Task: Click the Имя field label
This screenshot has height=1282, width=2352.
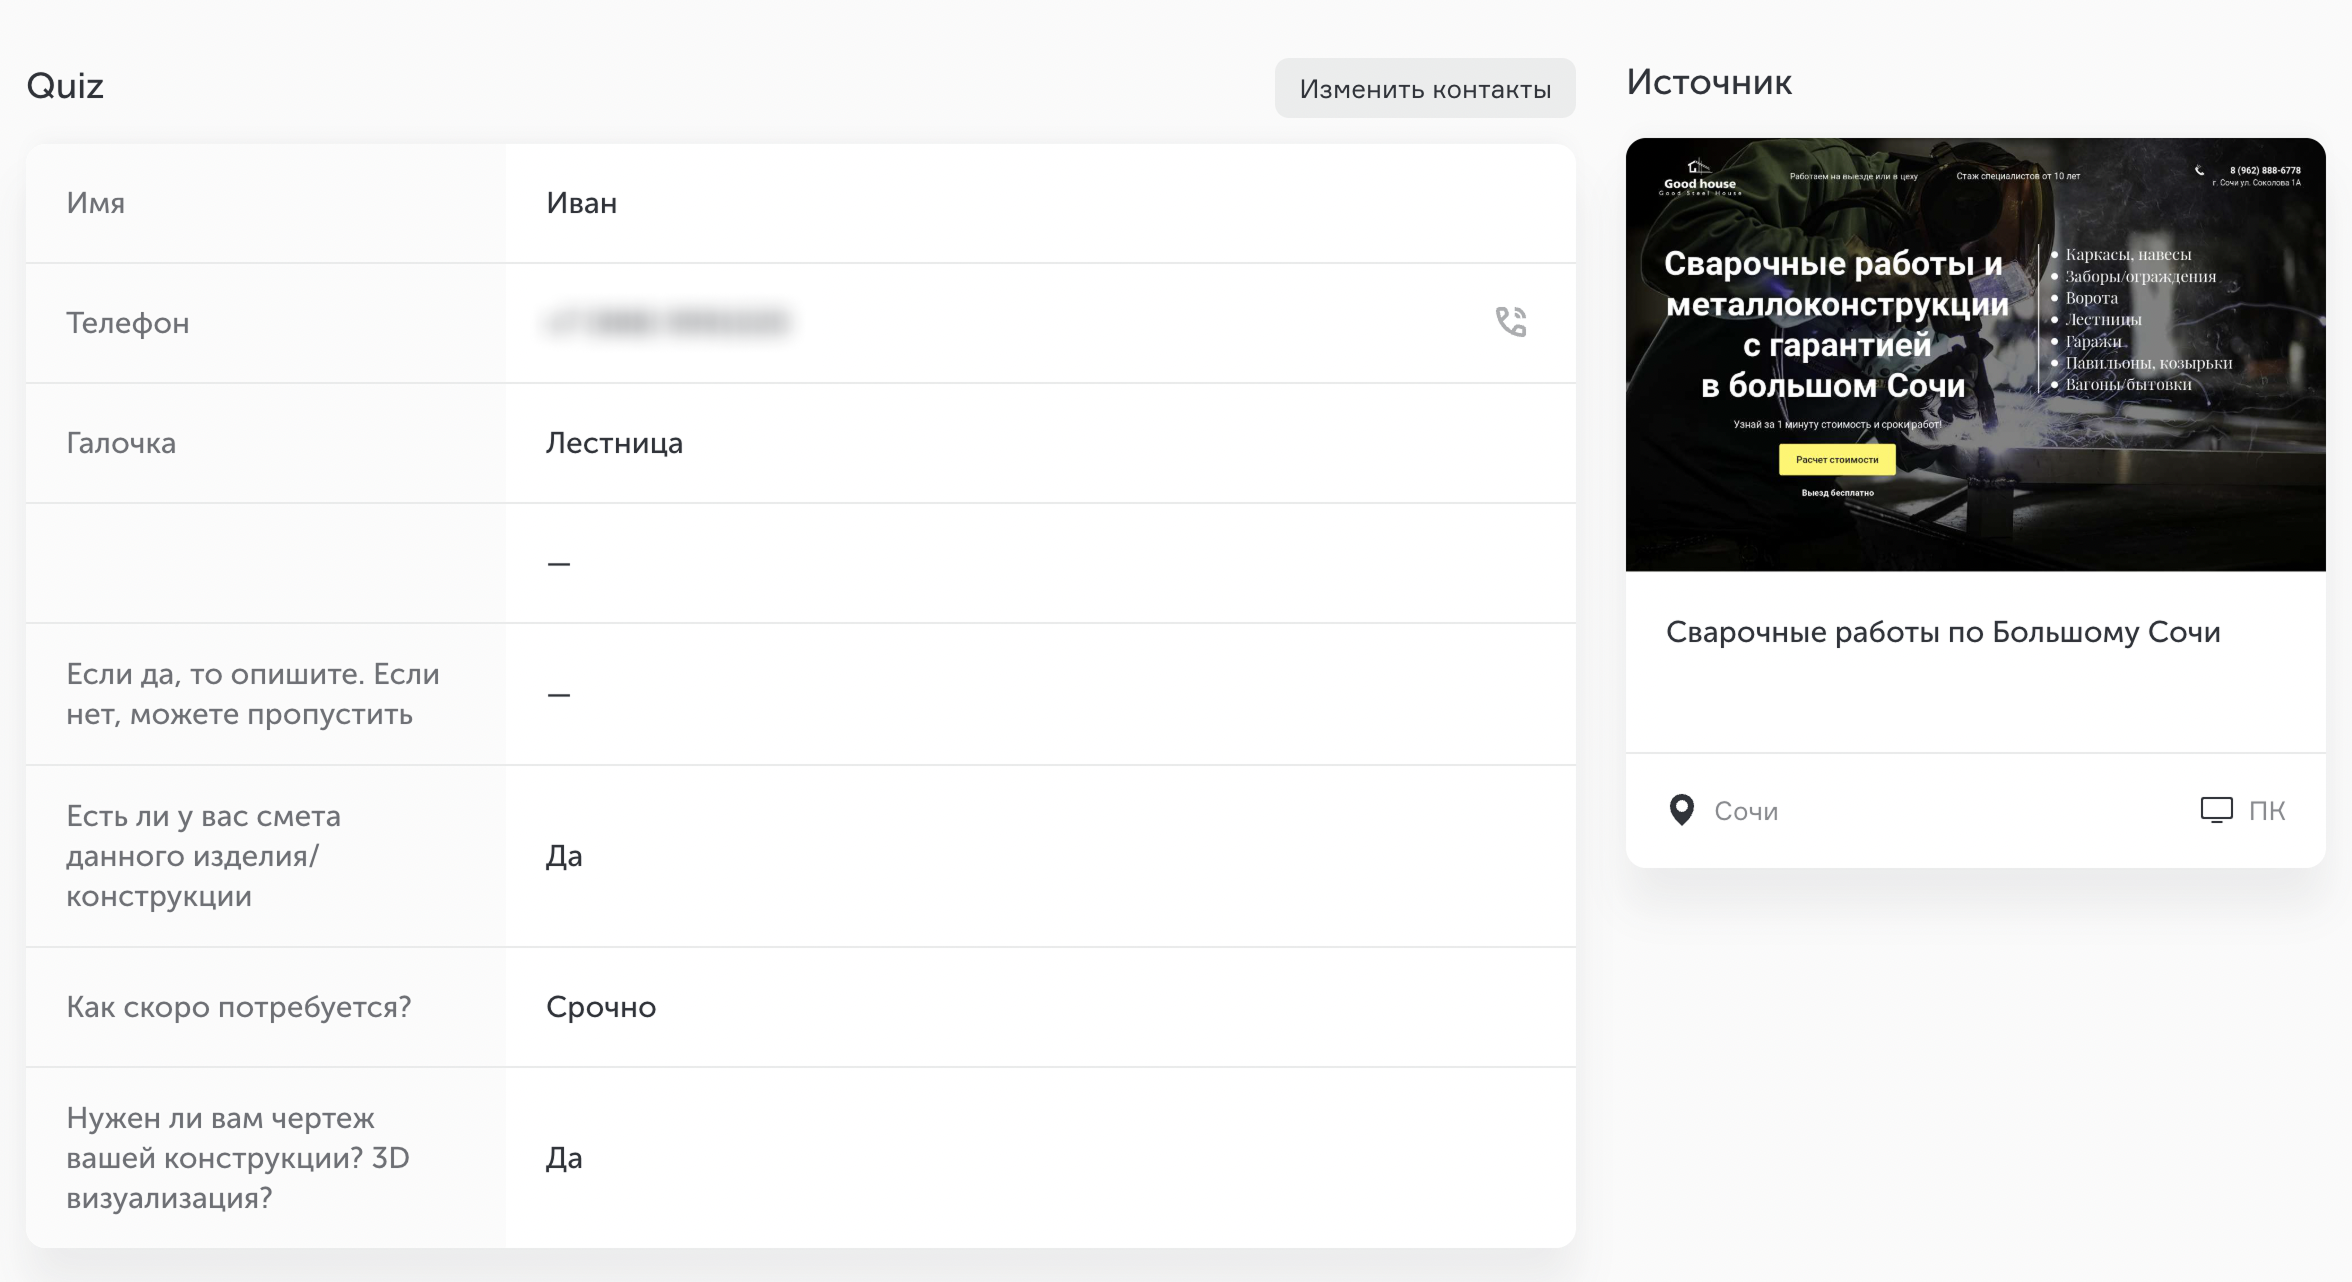Action: [96, 203]
